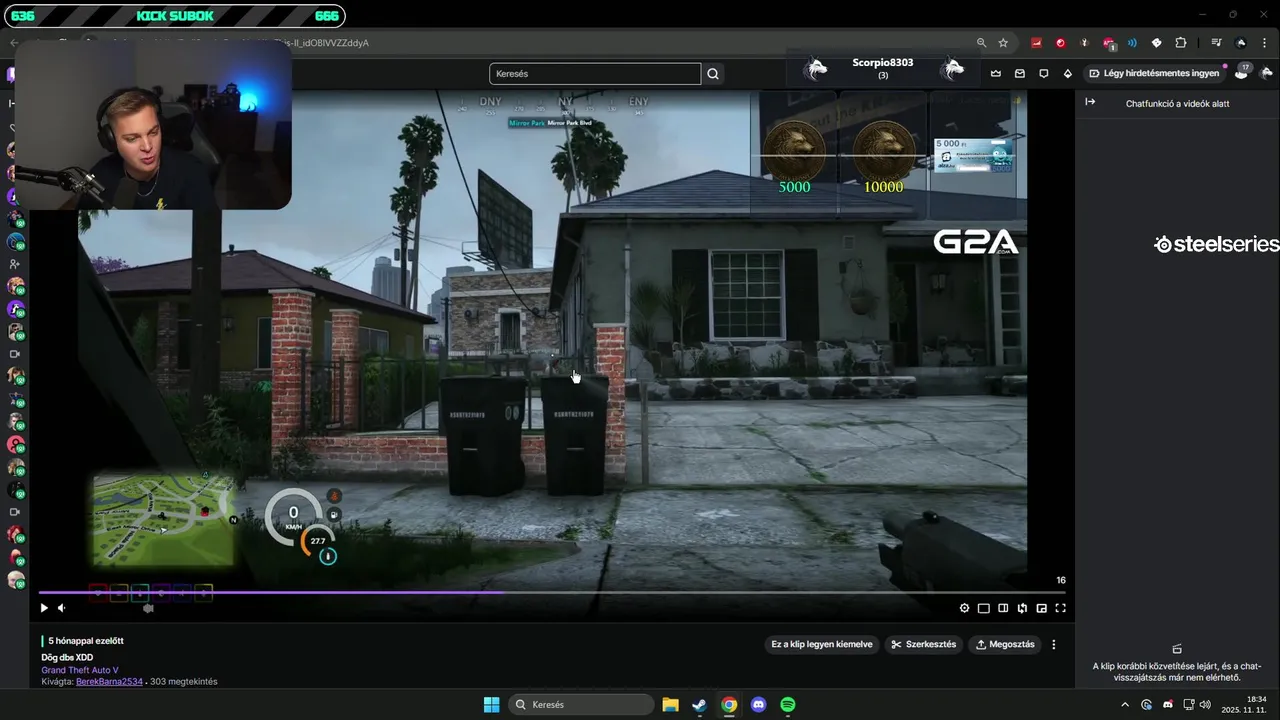Click the followed channels person-plus sidebar icon
The width and height of the screenshot is (1280, 720).
[15, 264]
